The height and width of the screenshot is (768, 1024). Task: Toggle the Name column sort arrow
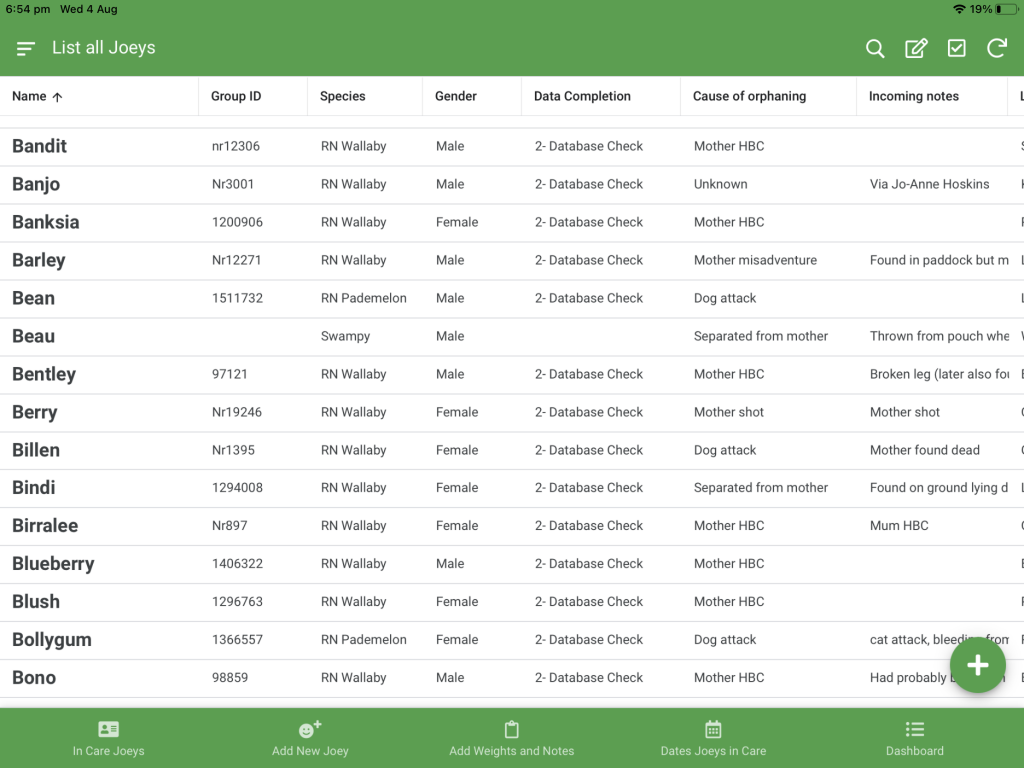pyautogui.click(x=57, y=97)
